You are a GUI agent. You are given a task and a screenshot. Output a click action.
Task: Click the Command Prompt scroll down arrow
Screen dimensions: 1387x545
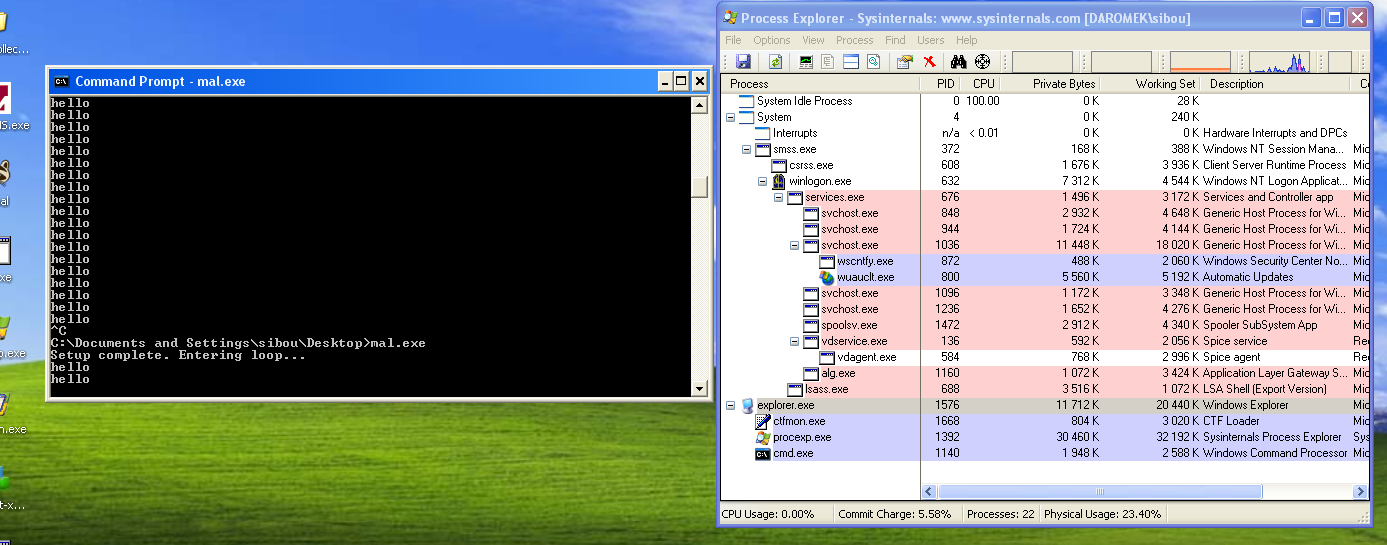[x=699, y=387]
